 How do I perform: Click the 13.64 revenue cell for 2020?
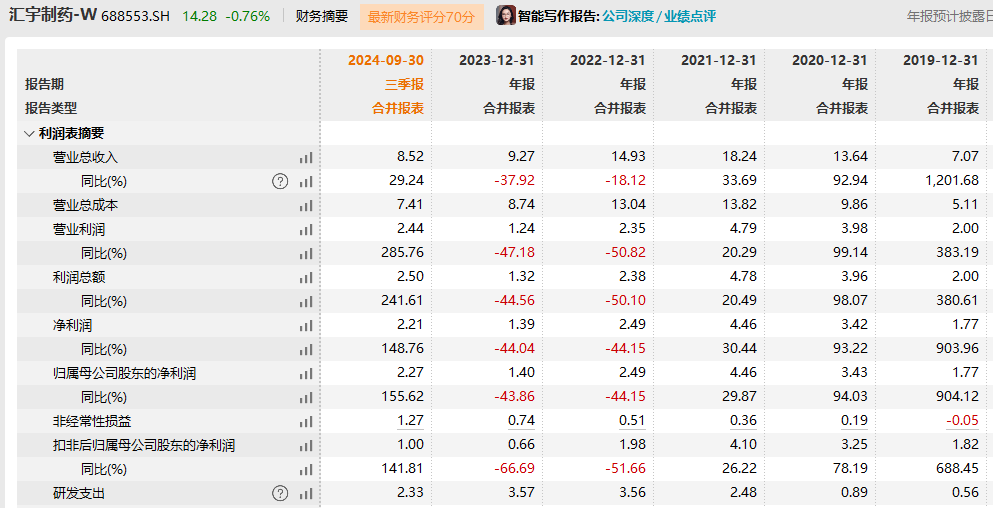tap(851, 156)
